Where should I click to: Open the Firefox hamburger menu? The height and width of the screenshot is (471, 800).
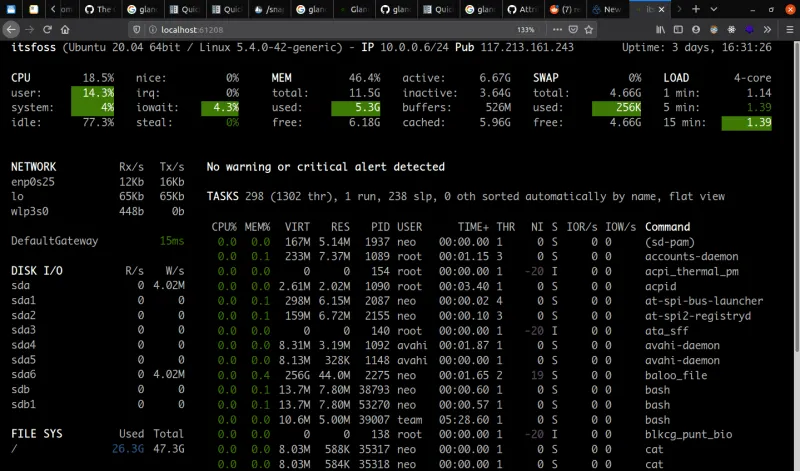coord(788,30)
